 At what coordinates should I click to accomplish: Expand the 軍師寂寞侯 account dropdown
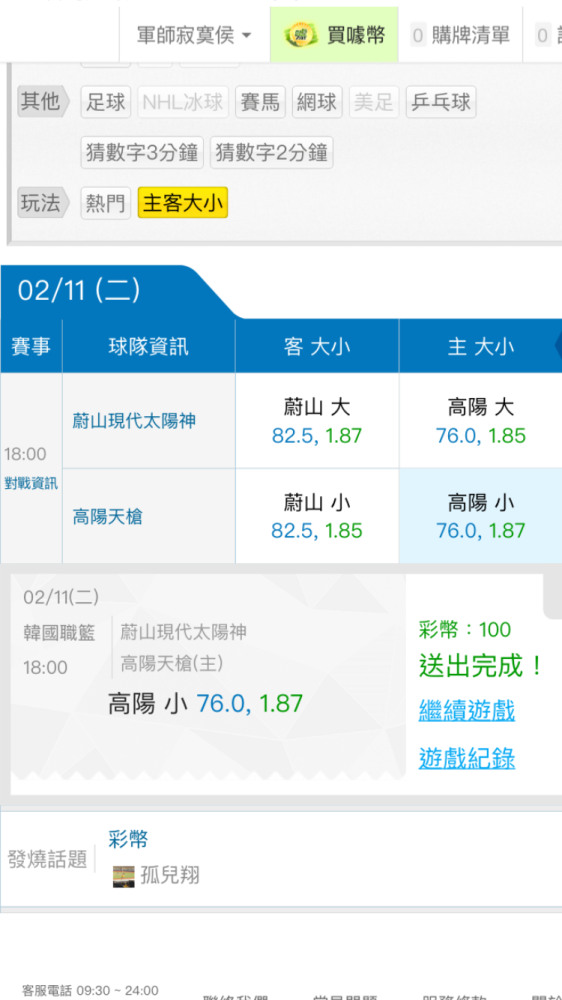tap(195, 35)
